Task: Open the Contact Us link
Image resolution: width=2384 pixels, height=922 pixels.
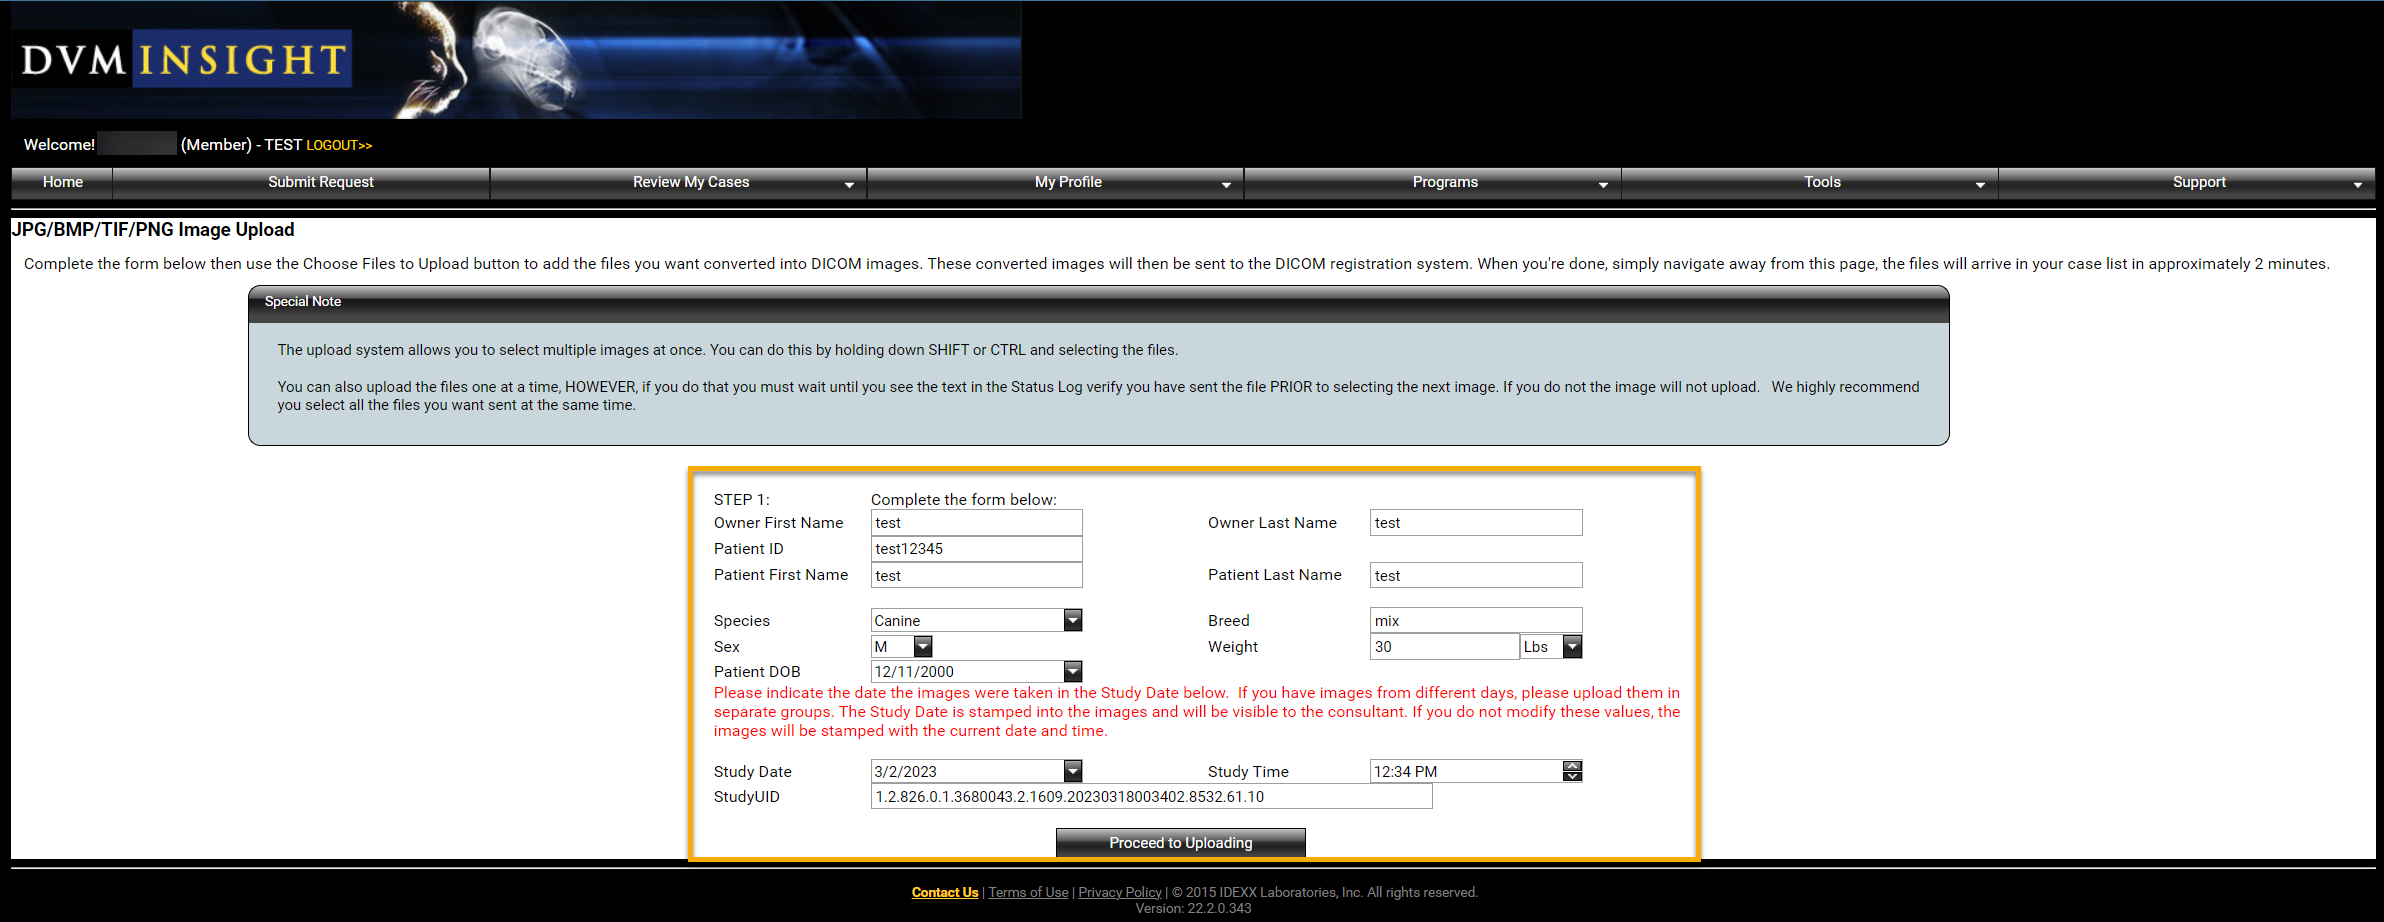Action: point(944,892)
